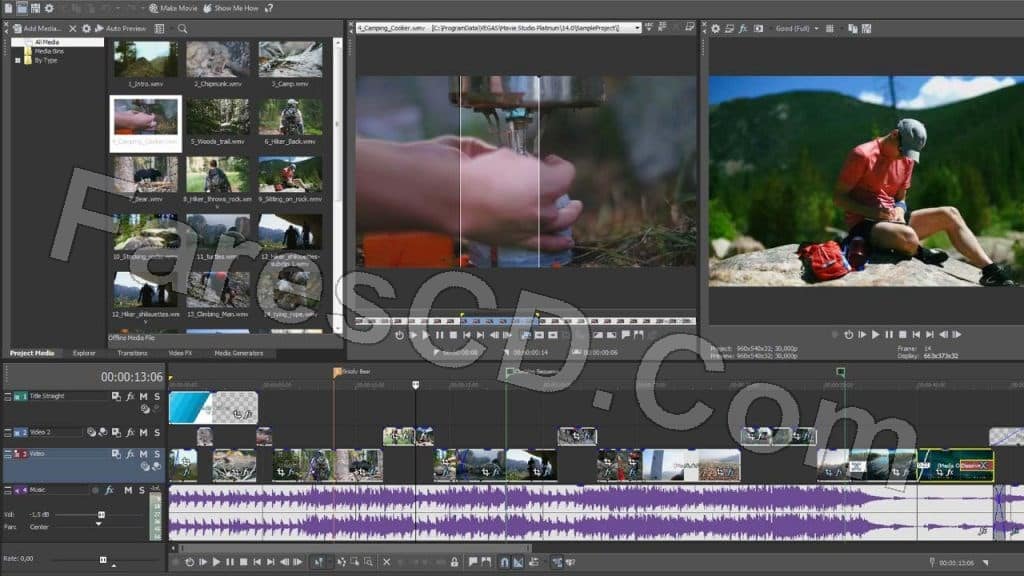Select the 5_Woods_trail.wmv media thumbnail
Viewport: 1024px width, 576px height.
coord(217,121)
